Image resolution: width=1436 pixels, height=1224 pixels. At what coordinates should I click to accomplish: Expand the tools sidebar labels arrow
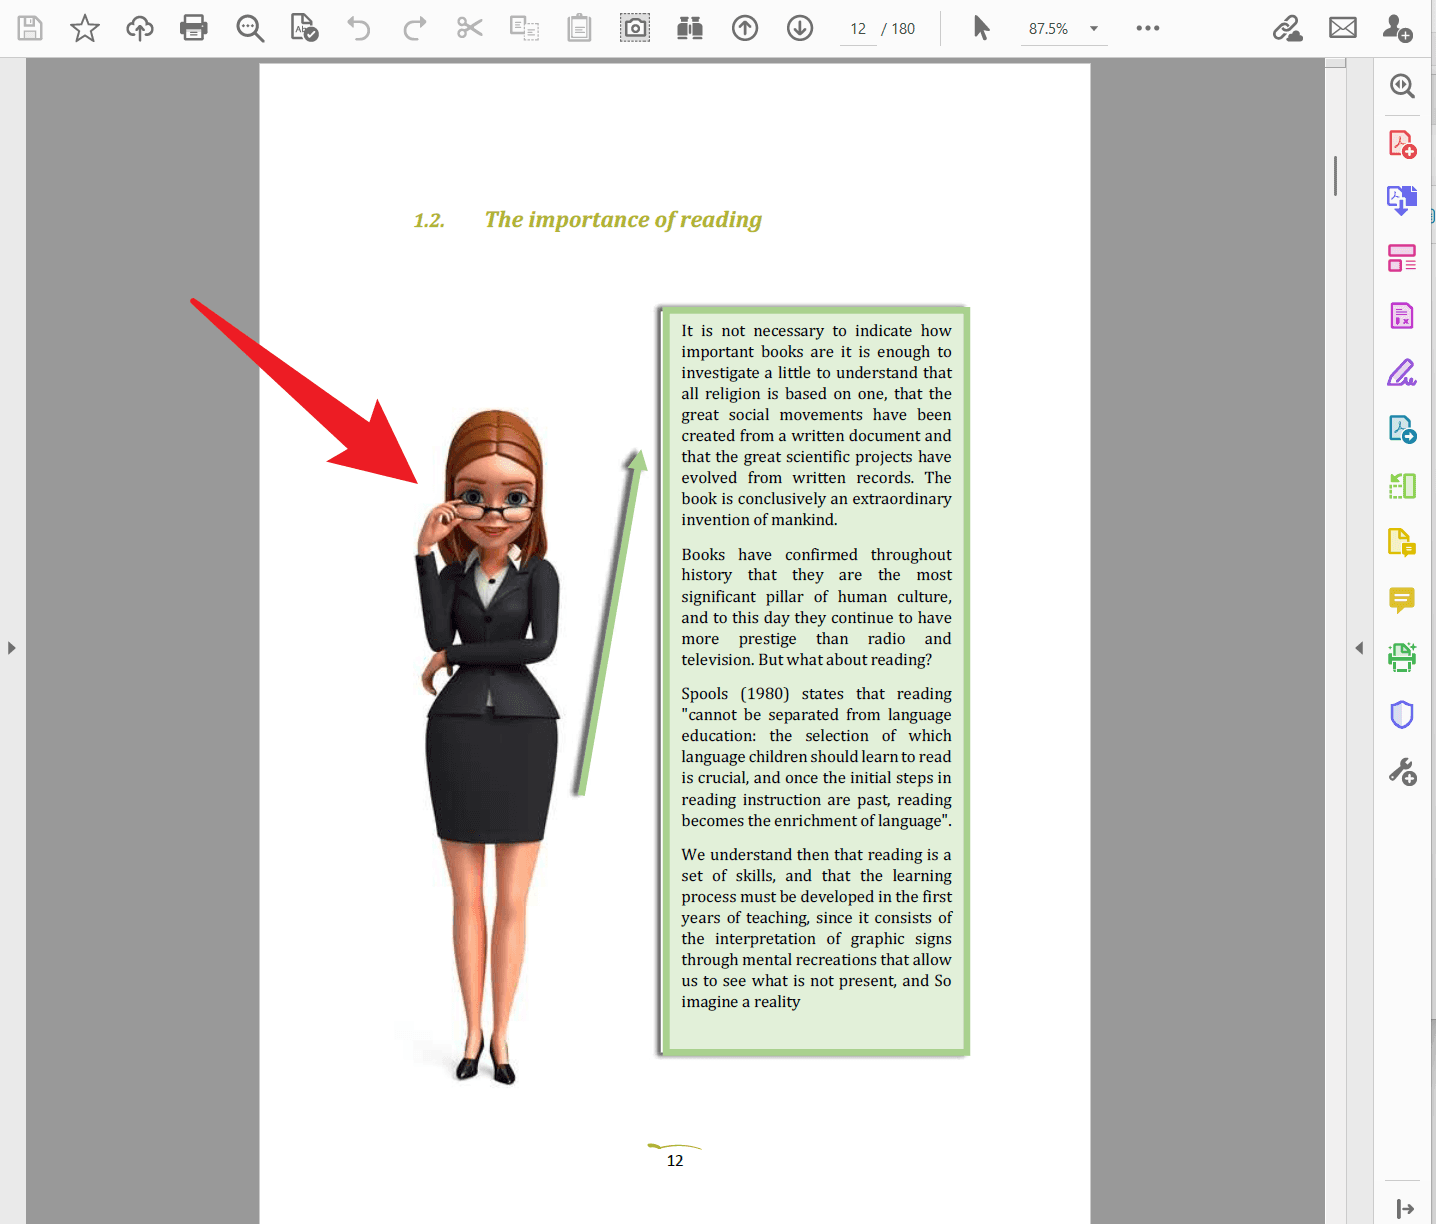(x=1404, y=1209)
